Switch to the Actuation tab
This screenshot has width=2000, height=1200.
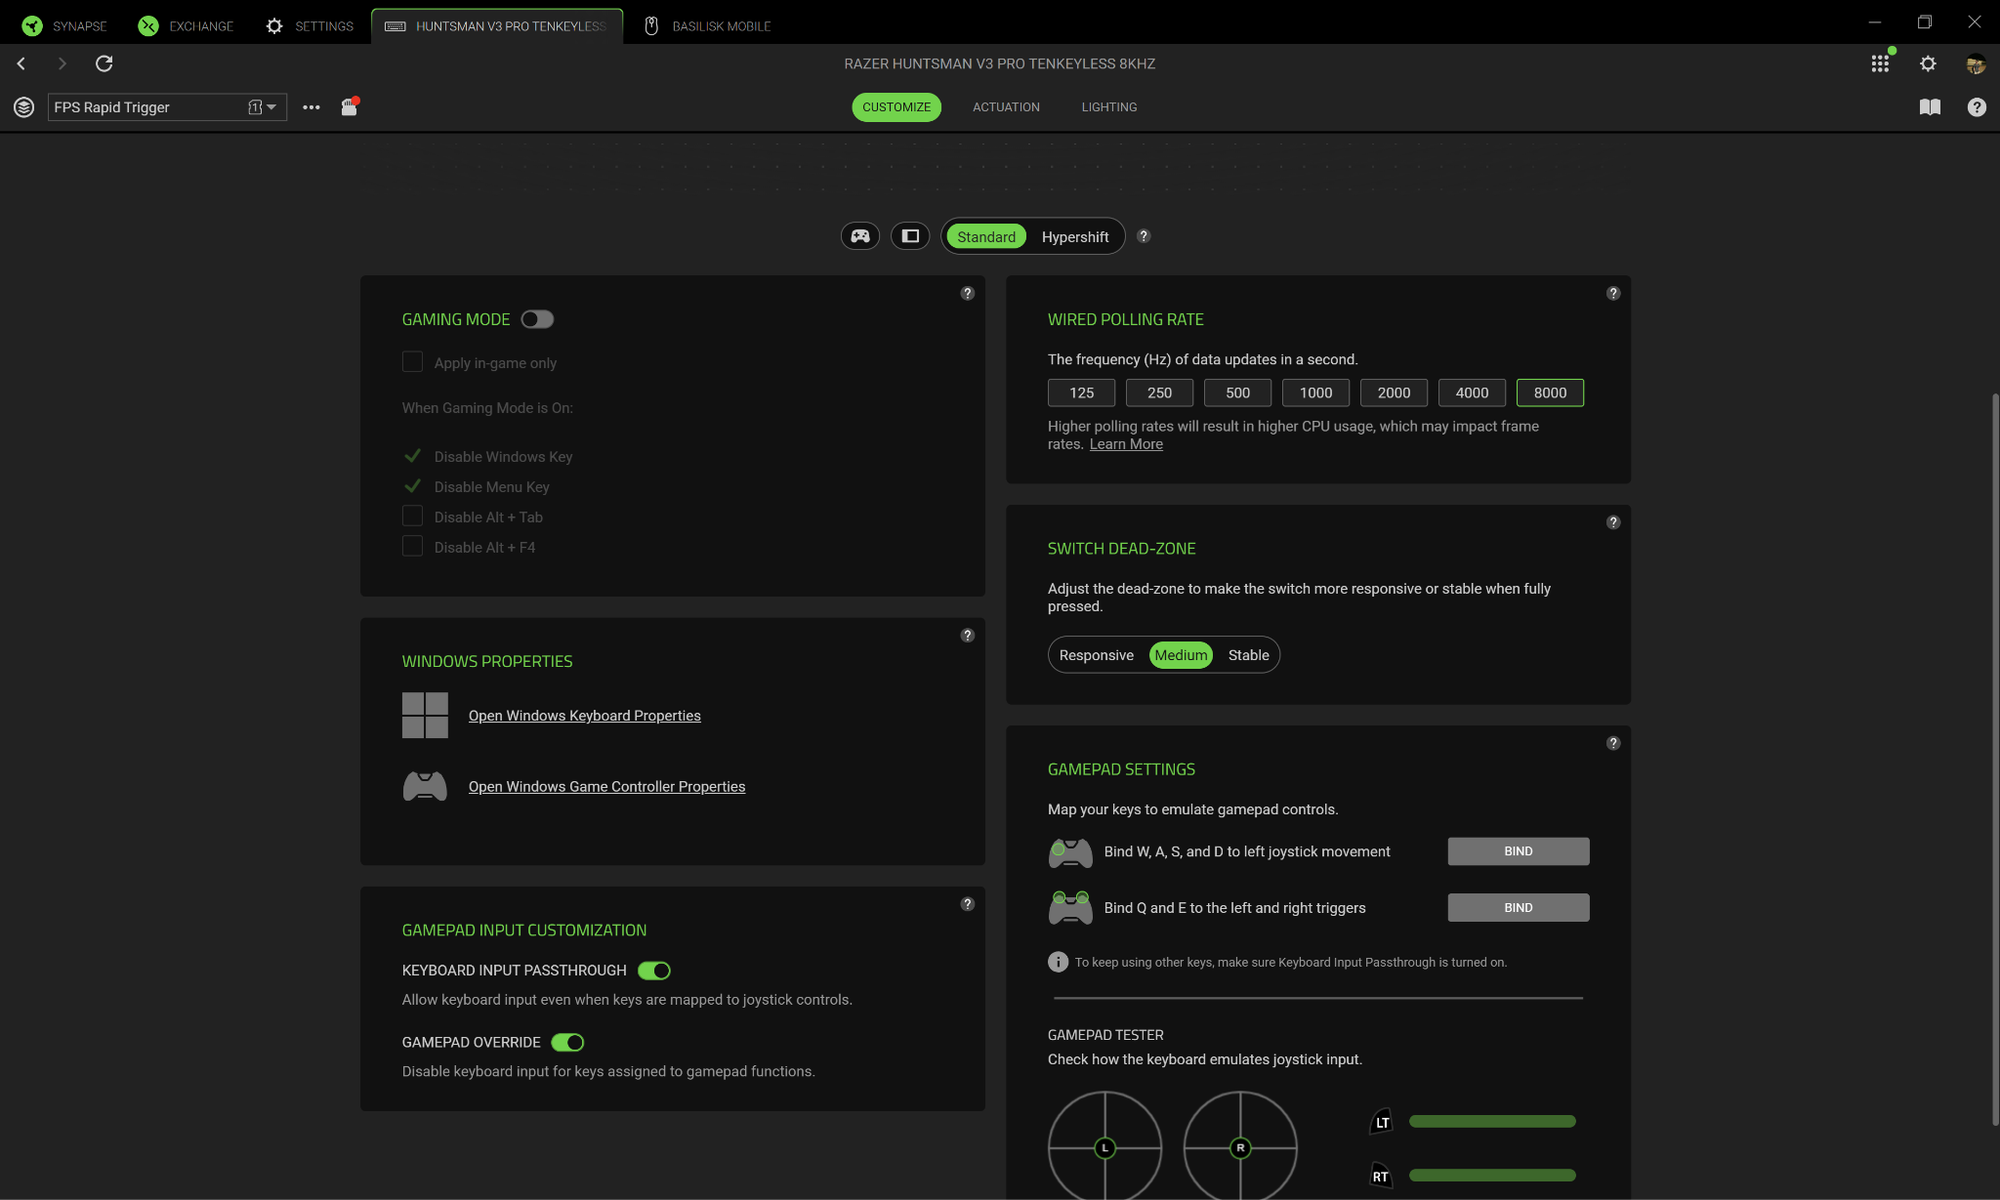(x=1006, y=107)
